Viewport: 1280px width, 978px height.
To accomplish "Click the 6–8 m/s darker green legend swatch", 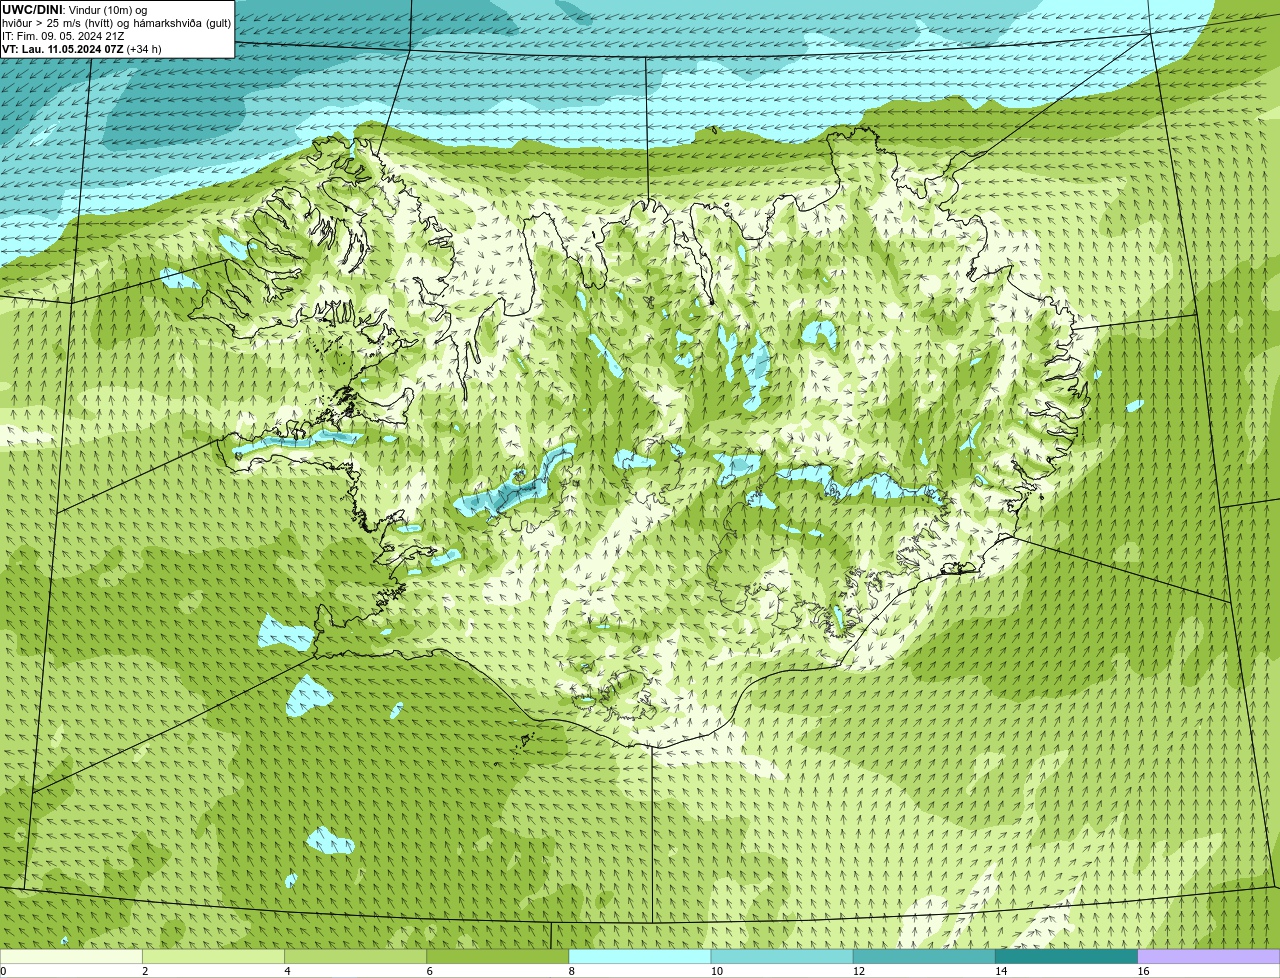I will tap(498, 957).
